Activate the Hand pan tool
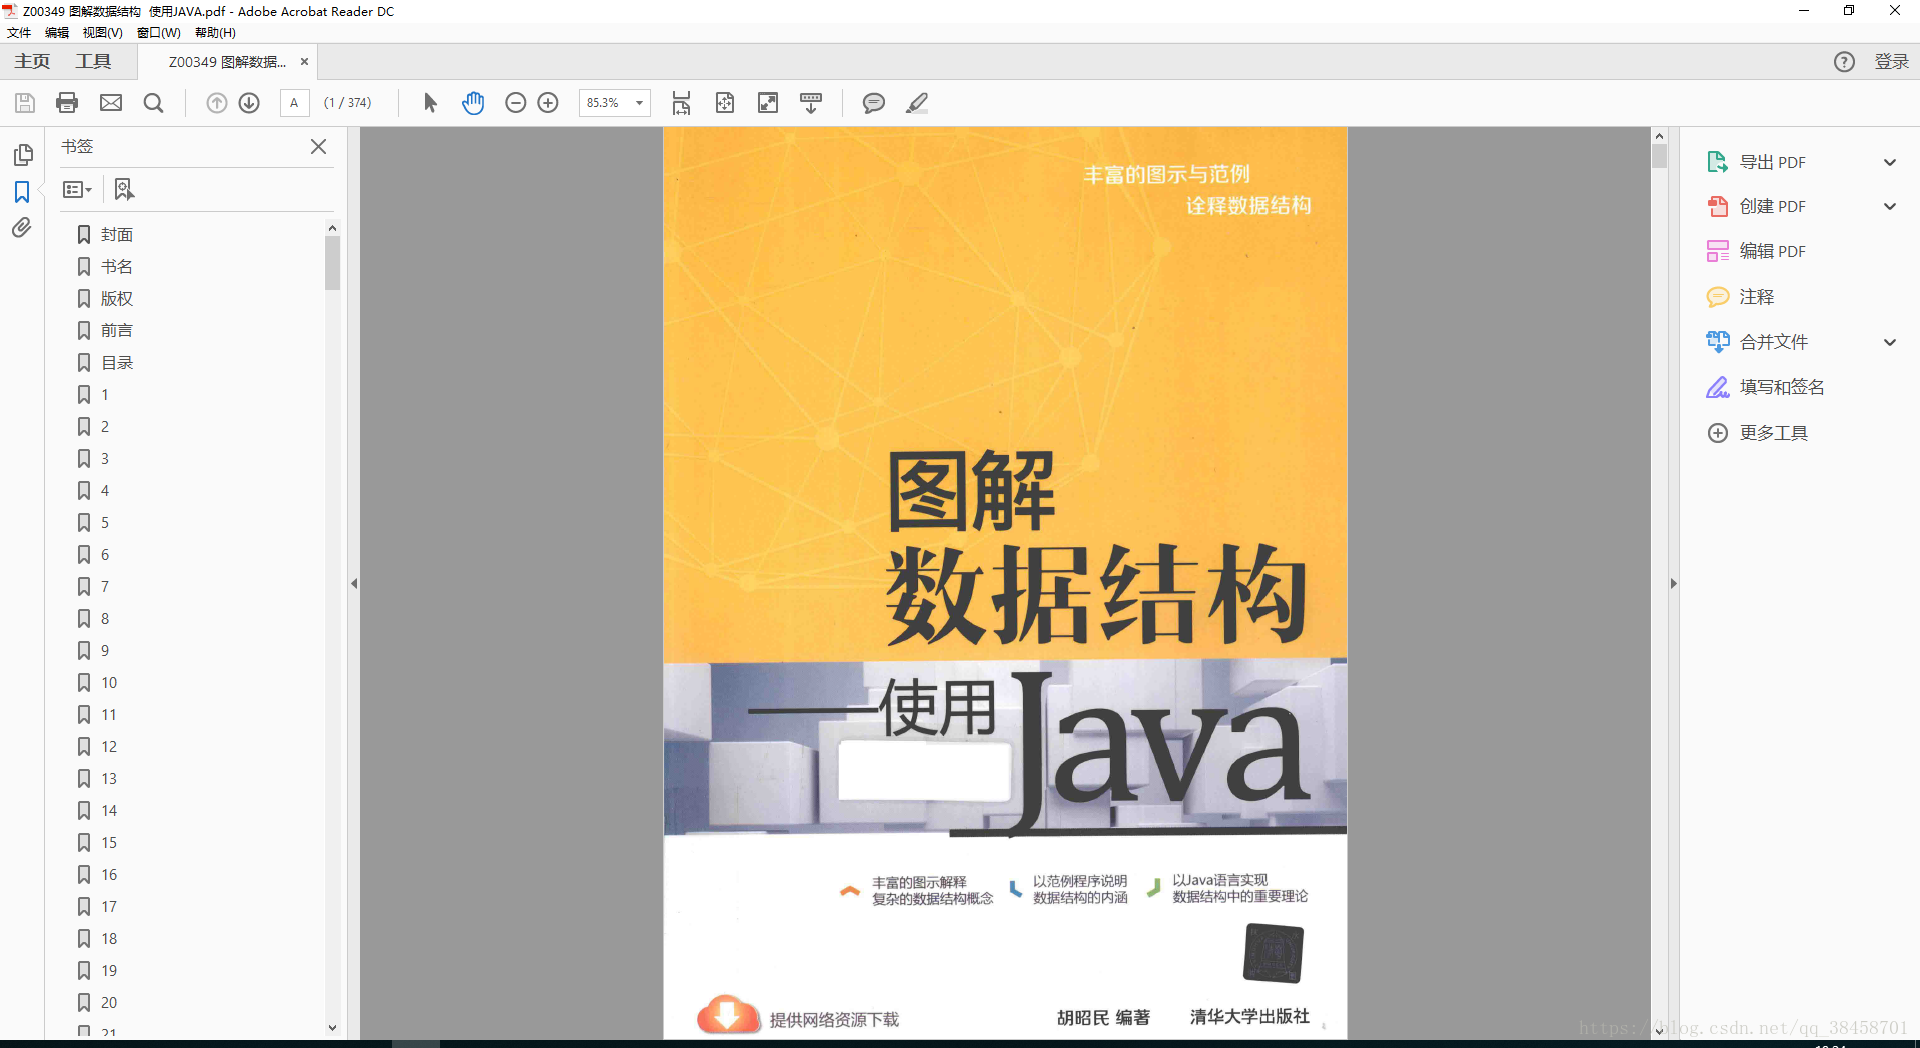This screenshot has height=1048, width=1920. point(473,103)
